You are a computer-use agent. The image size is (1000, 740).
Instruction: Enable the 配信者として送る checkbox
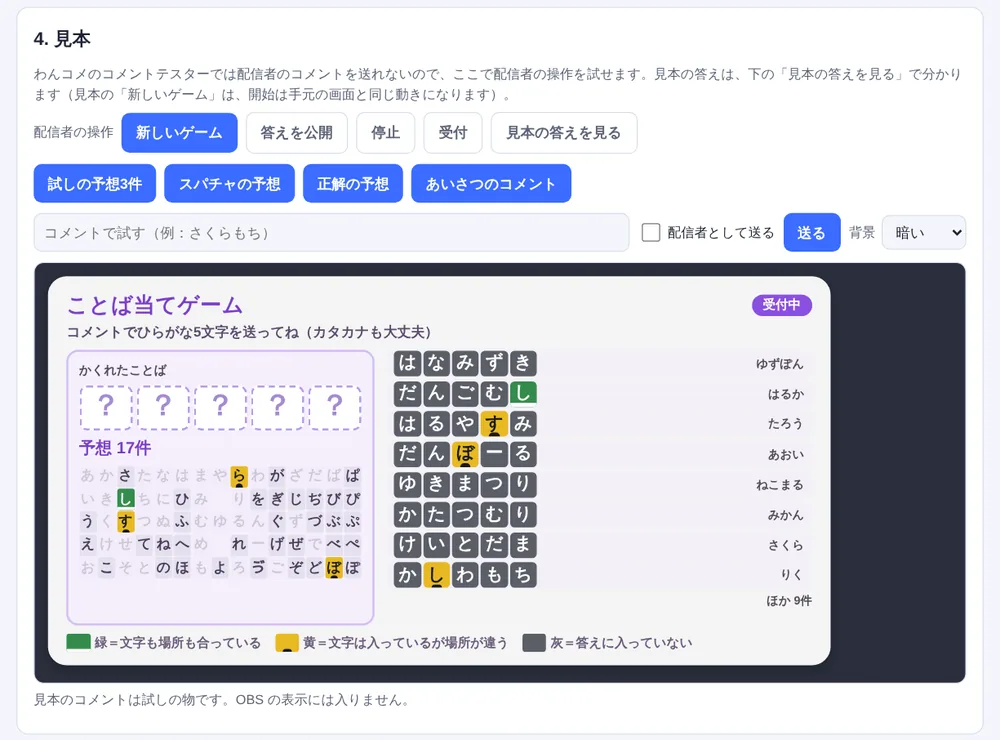coord(651,232)
